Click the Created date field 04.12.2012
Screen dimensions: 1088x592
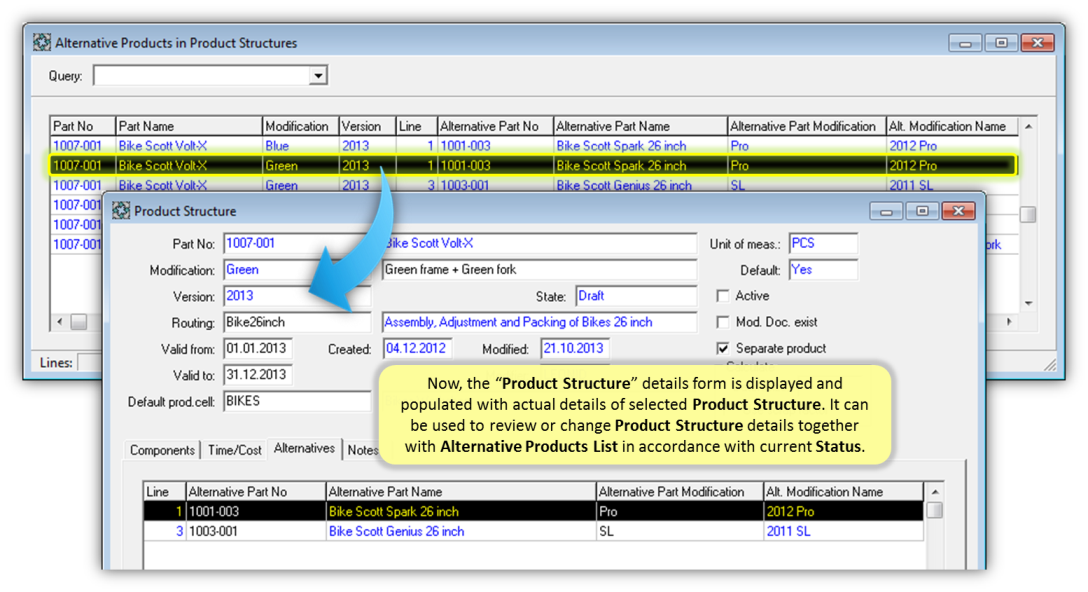pyautogui.click(x=417, y=348)
